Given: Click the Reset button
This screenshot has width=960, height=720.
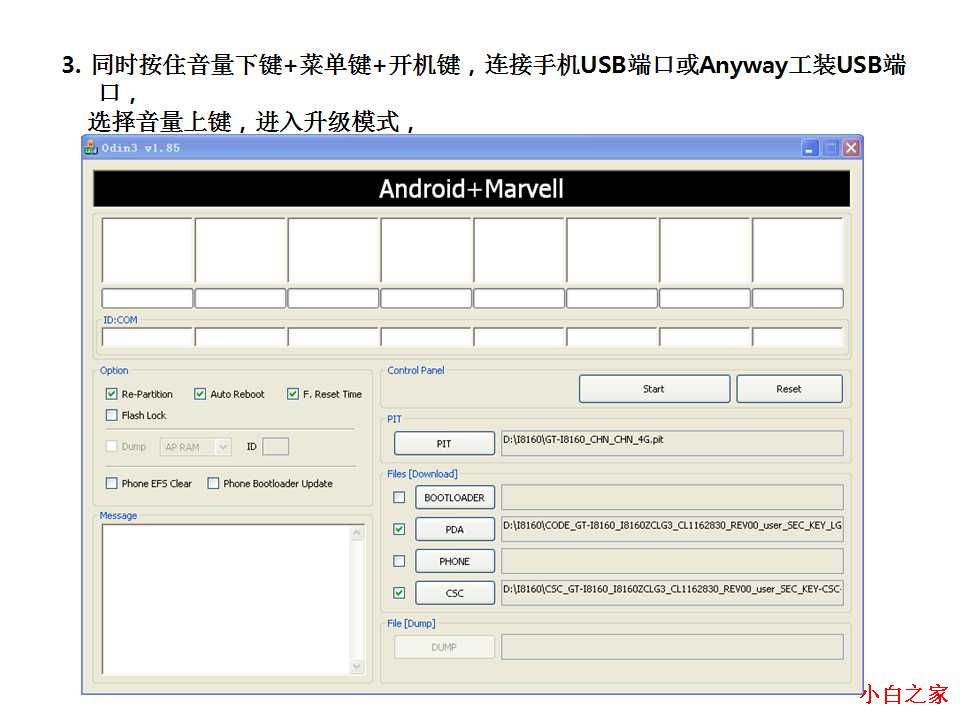Looking at the screenshot, I should (x=789, y=389).
